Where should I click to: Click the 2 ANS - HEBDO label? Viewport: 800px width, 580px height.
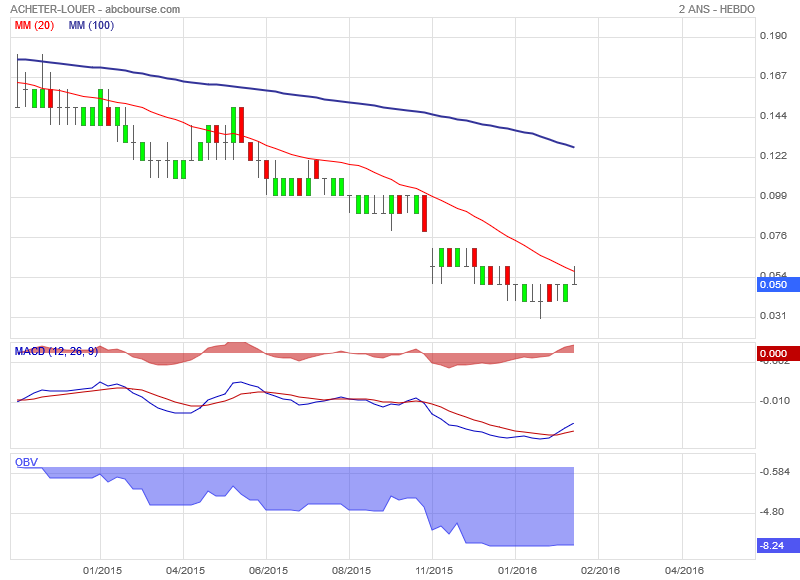point(716,9)
